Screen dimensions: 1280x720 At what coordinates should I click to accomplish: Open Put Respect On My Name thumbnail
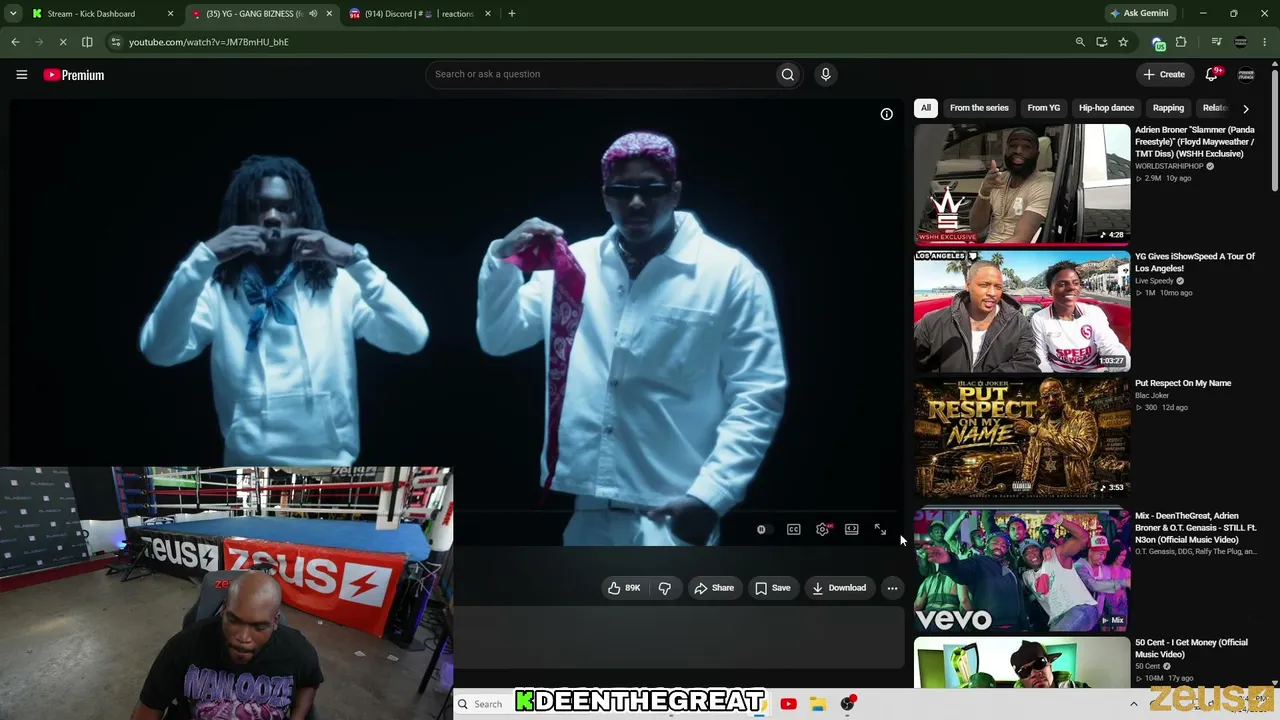pyautogui.click(x=1022, y=437)
